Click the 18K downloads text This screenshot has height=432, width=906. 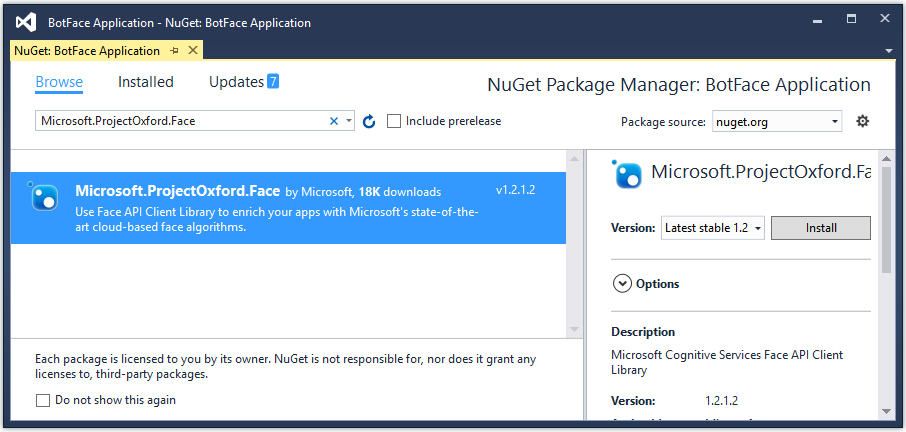click(400, 192)
